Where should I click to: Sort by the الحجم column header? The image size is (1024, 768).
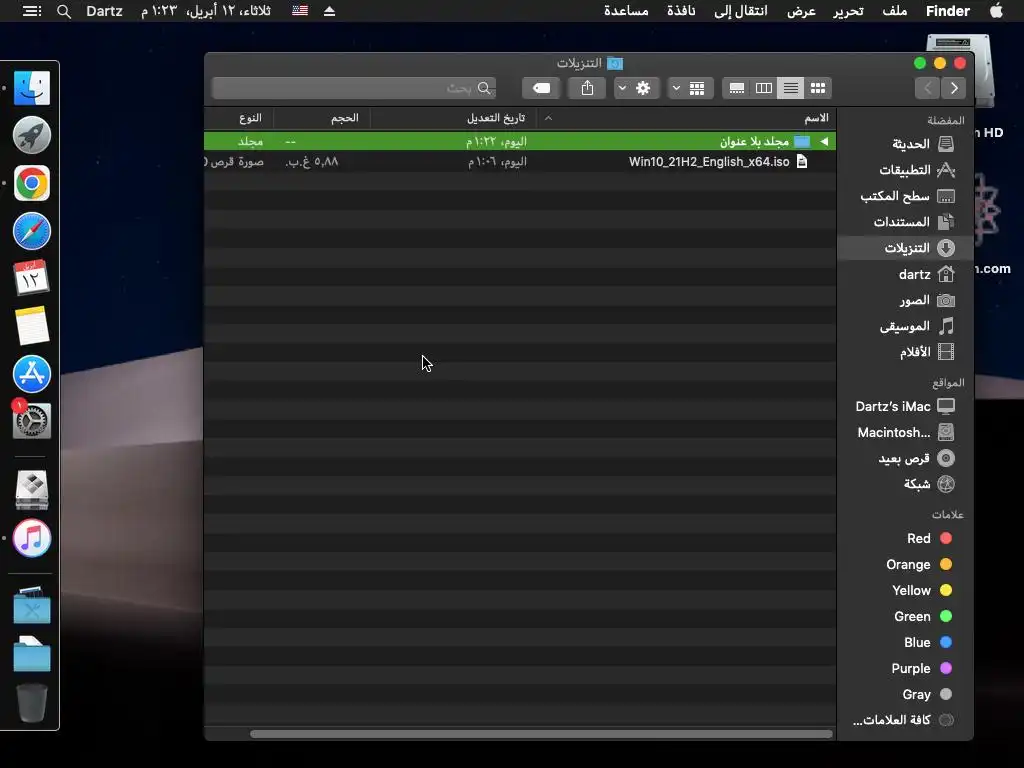coord(345,118)
